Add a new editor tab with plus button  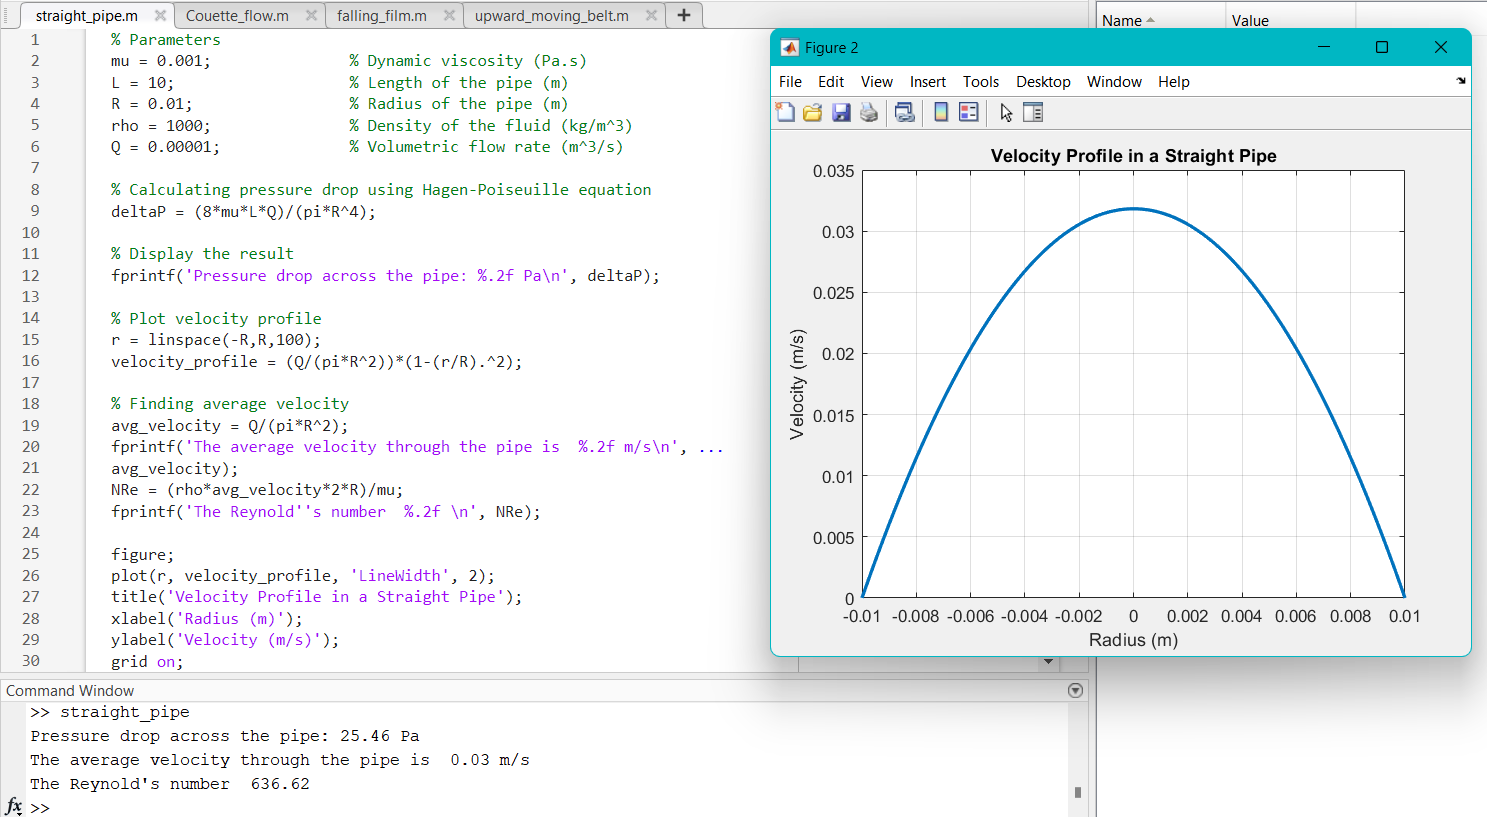tap(684, 15)
